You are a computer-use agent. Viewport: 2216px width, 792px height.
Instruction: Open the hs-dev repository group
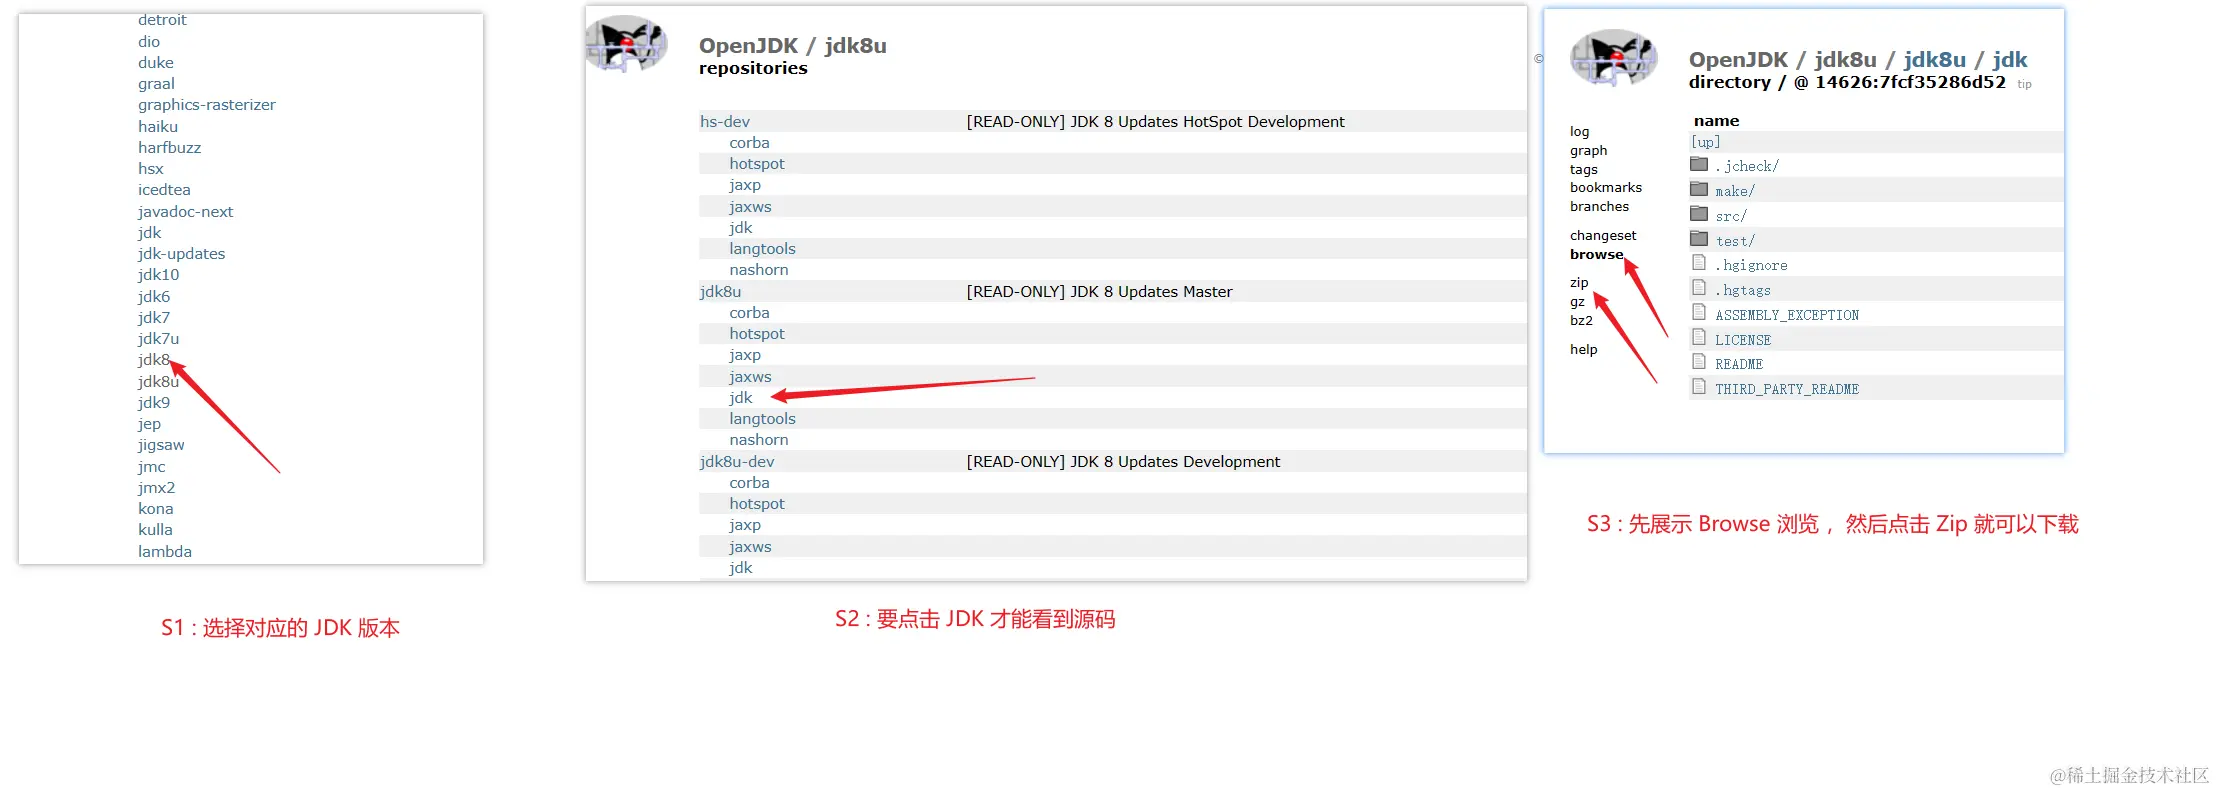pyautogui.click(x=724, y=122)
